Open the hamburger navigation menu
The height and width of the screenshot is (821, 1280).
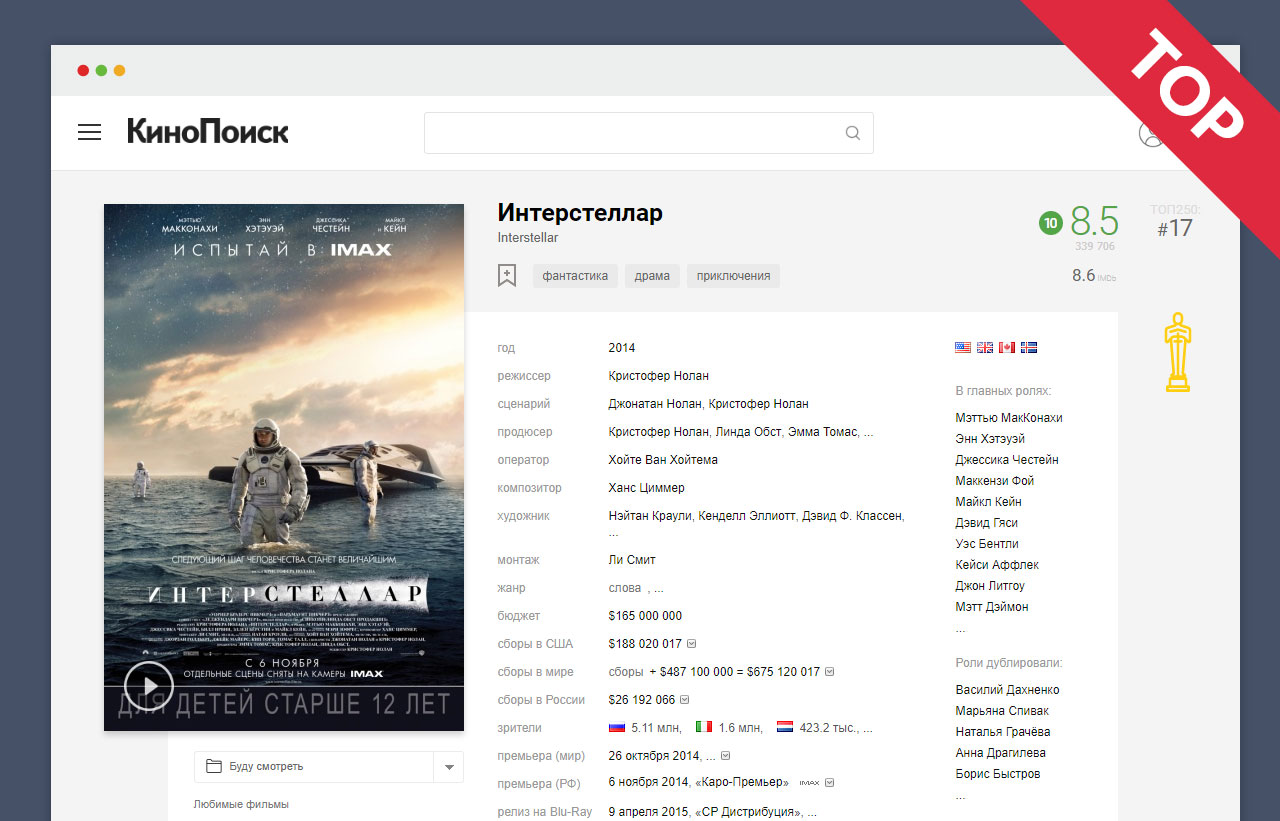click(89, 131)
